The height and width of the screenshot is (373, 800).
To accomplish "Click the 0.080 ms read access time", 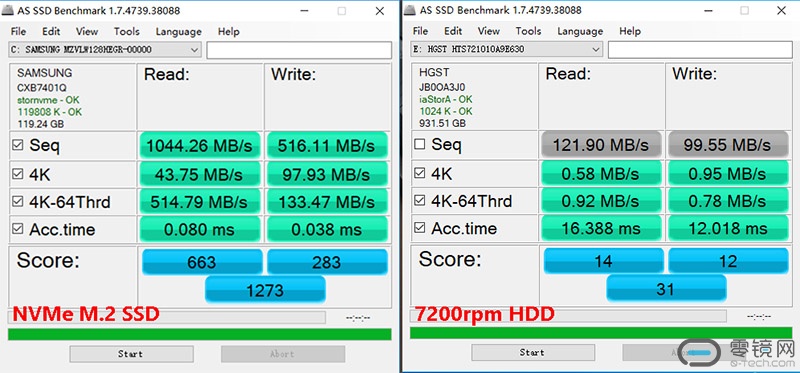I will click(199, 230).
